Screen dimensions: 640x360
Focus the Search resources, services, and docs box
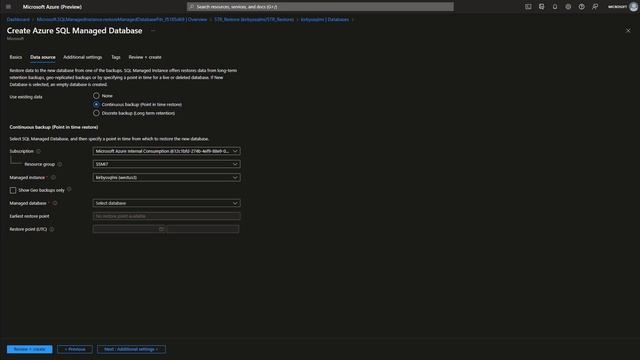click(x=320, y=7)
